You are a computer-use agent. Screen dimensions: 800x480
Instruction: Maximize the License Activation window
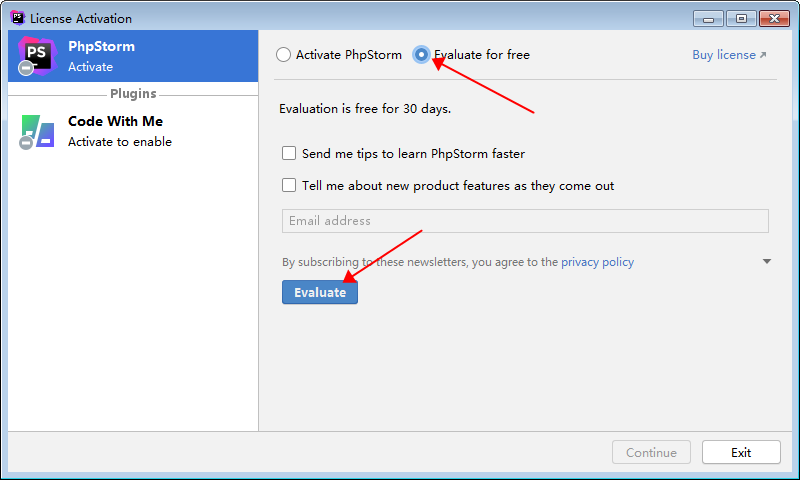click(x=741, y=19)
